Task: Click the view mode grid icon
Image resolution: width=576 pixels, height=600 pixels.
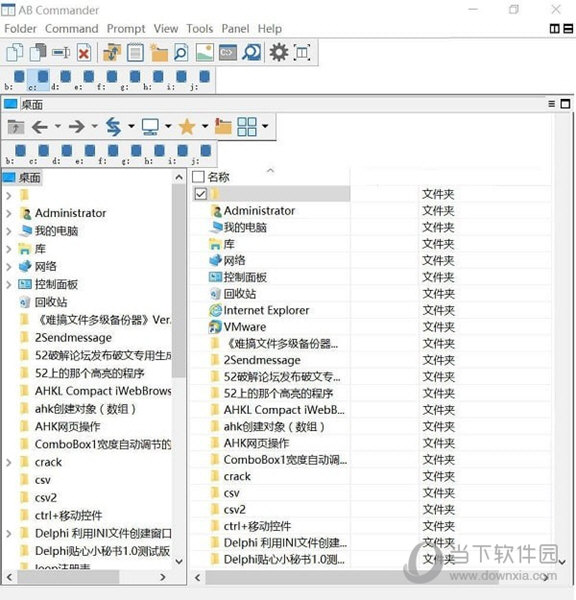Action: coord(247,126)
